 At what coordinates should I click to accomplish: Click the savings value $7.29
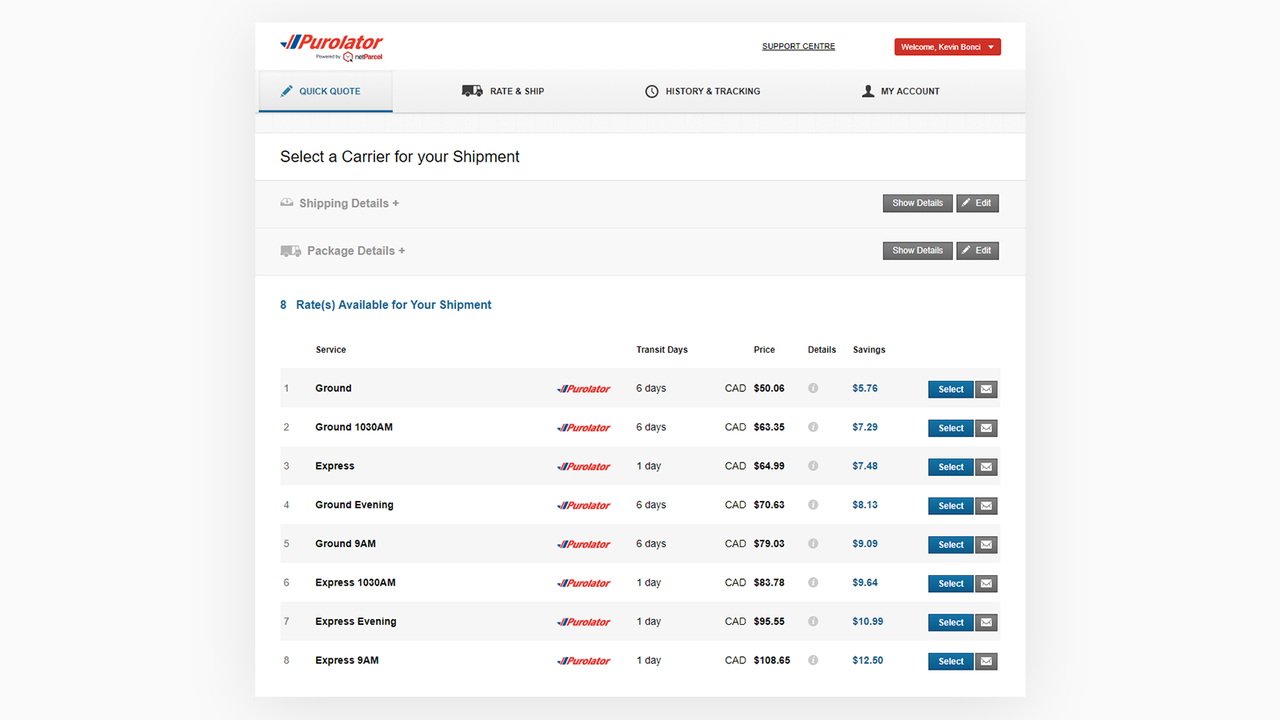click(x=865, y=427)
